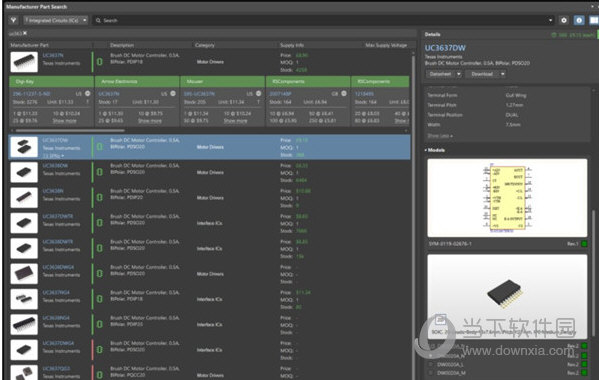Screen dimensions: 599x380
Task: Click Show more under Digi-Key pricing
Action: tap(64, 121)
